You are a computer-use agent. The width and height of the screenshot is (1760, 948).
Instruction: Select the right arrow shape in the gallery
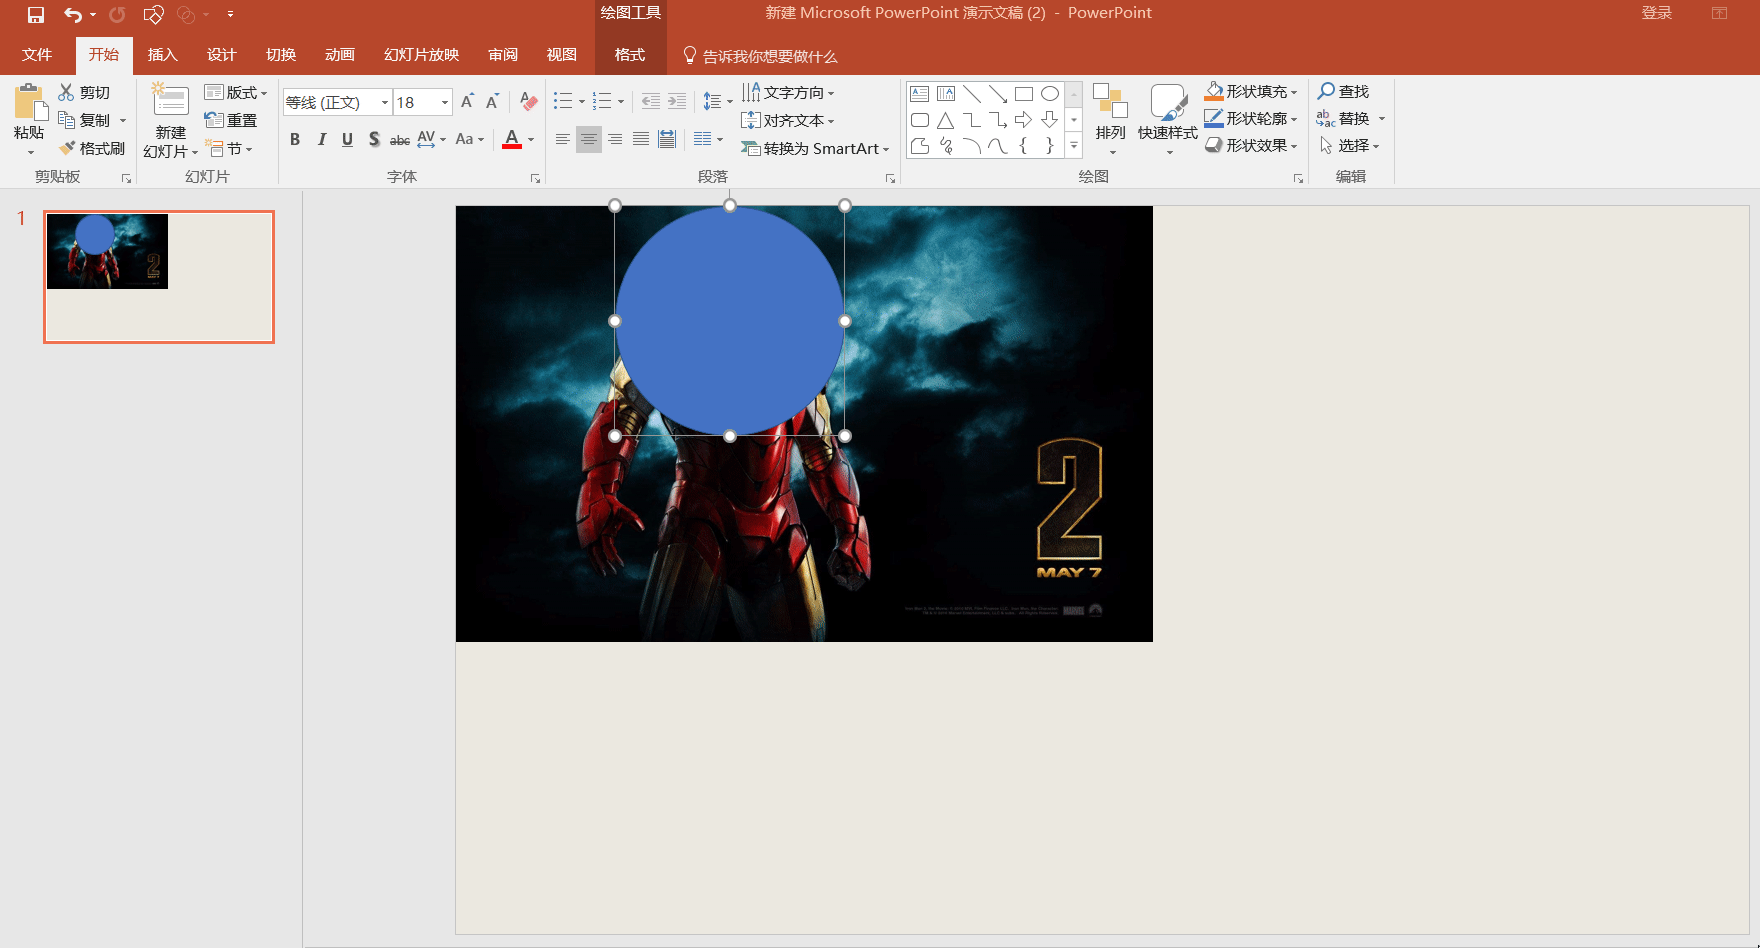coord(1023,120)
